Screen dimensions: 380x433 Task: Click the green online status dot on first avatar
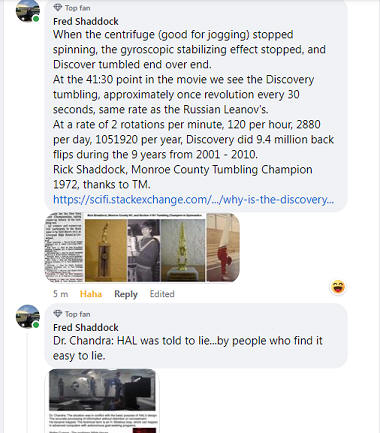(36, 19)
